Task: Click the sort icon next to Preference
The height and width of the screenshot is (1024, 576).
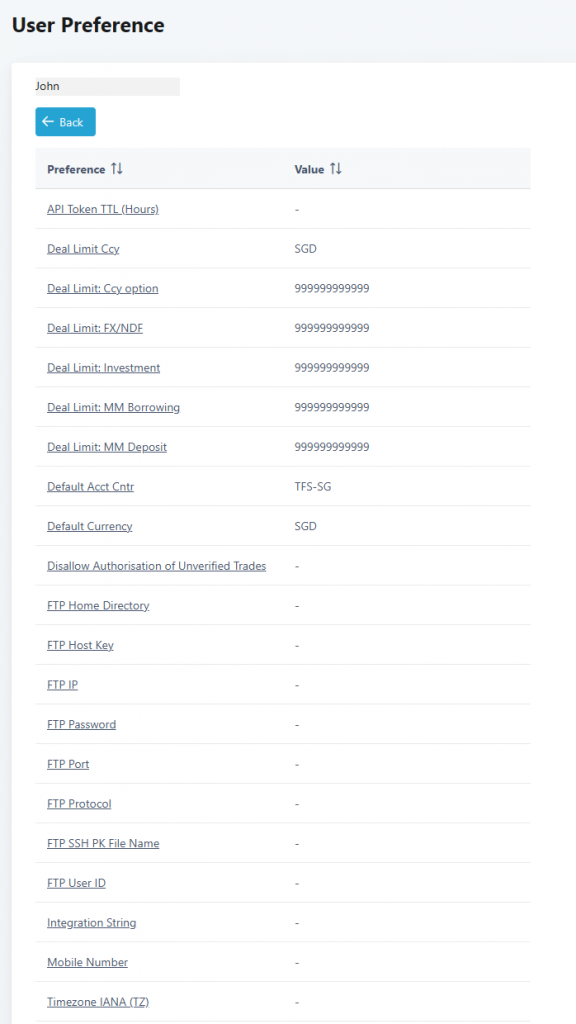Action: click(117, 169)
